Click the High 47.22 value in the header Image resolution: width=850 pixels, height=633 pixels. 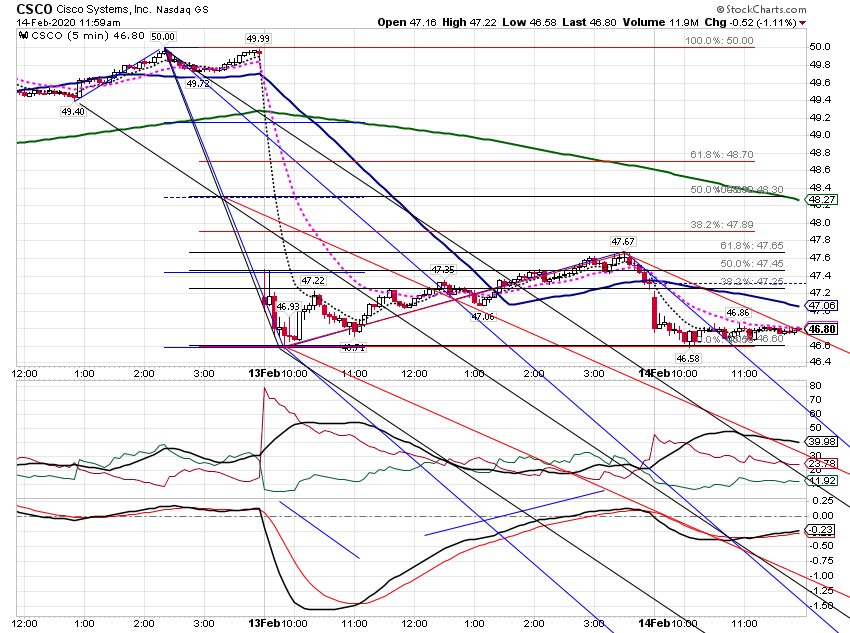tap(469, 22)
